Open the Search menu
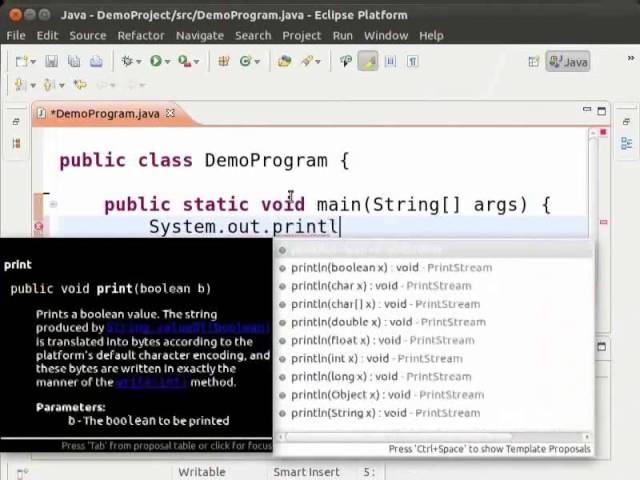Screen dimensions: 640x480 [x=253, y=36]
